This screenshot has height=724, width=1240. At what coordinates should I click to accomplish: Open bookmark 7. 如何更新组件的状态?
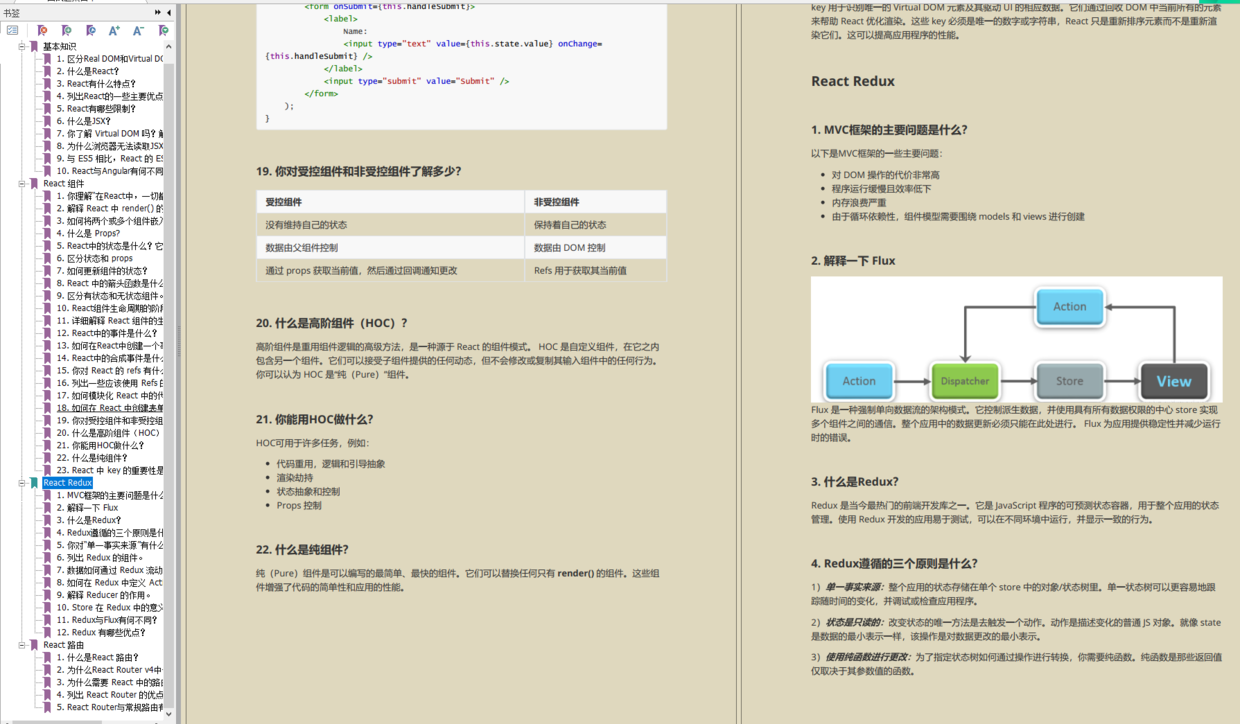coord(101,270)
